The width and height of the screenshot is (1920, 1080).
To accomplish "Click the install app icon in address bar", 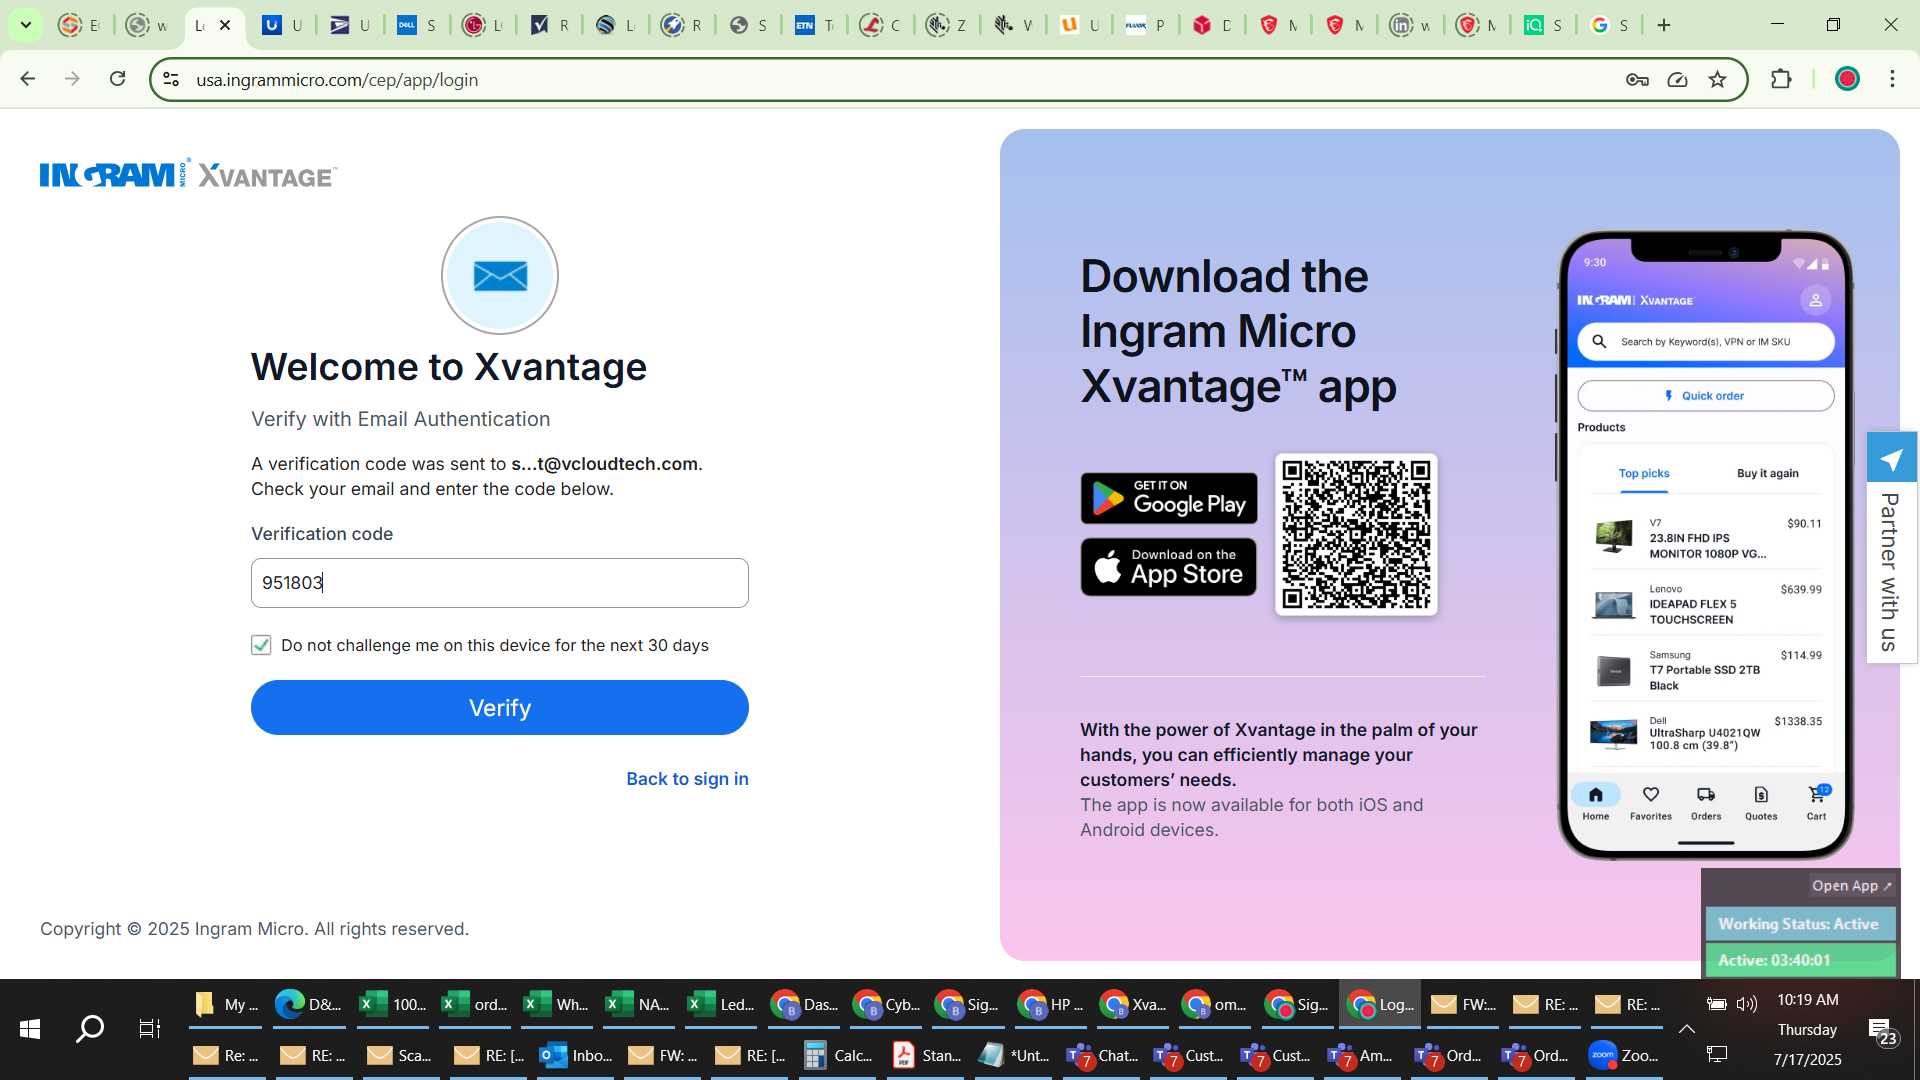I will (1677, 80).
